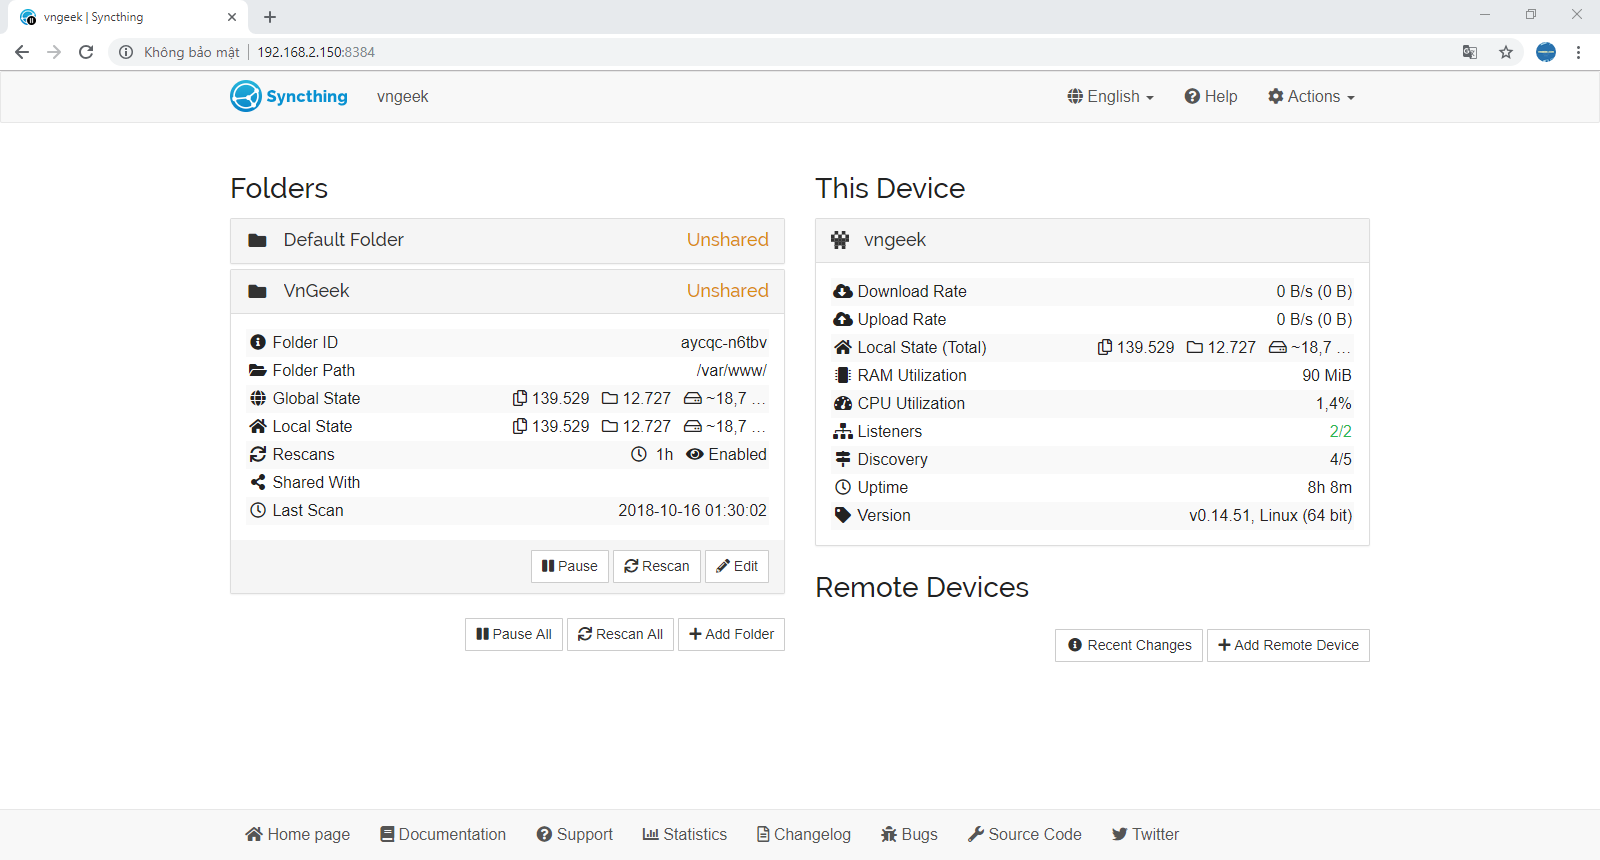The image size is (1600, 860).
Task: Expand the Default Folder panel
Action: [x=507, y=240]
